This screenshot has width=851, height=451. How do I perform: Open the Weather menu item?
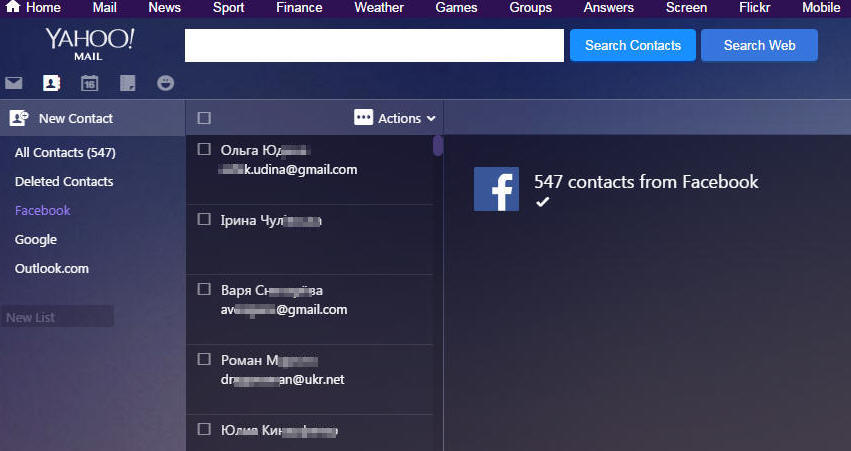pyautogui.click(x=379, y=8)
